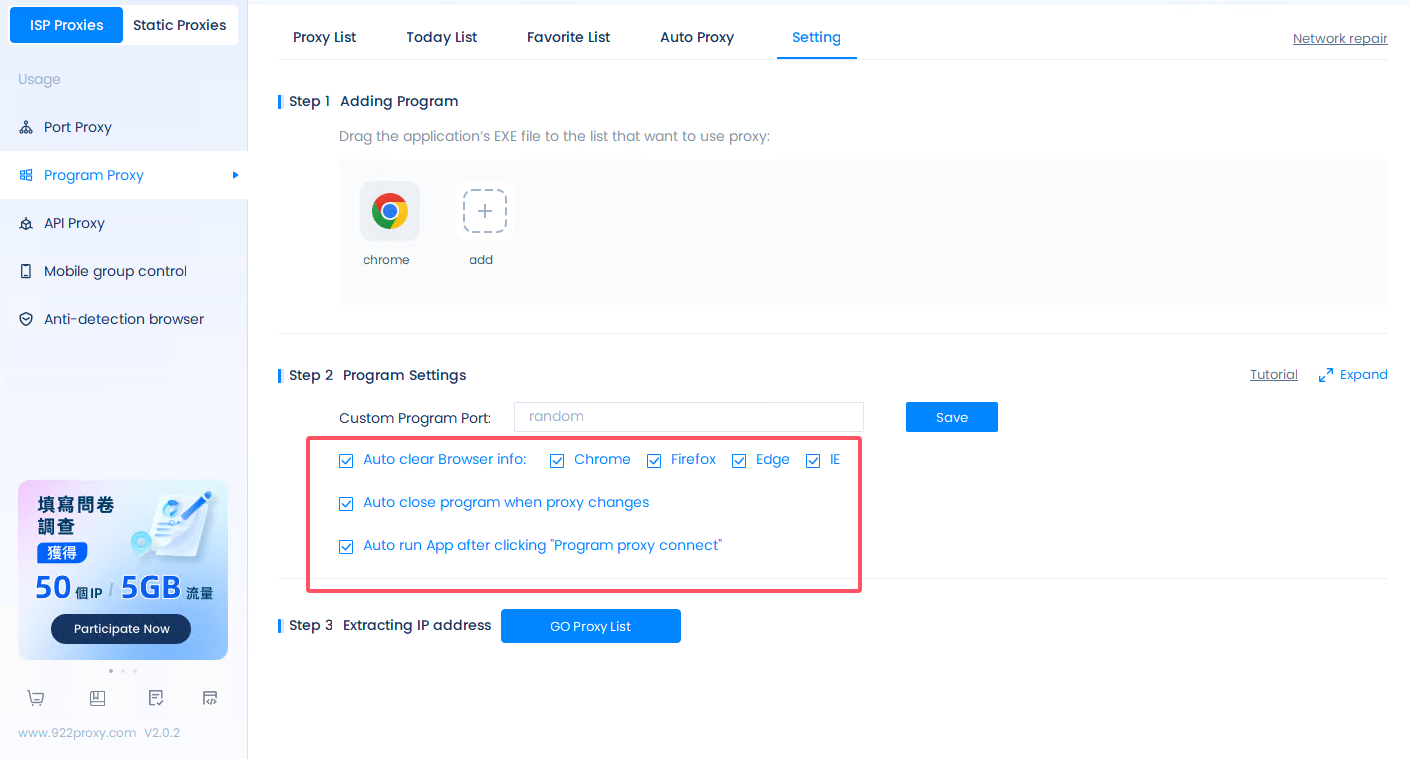The height and width of the screenshot is (759, 1409).
Task: Select Static Proxies toggle option
Action: [x=180, y=25]
